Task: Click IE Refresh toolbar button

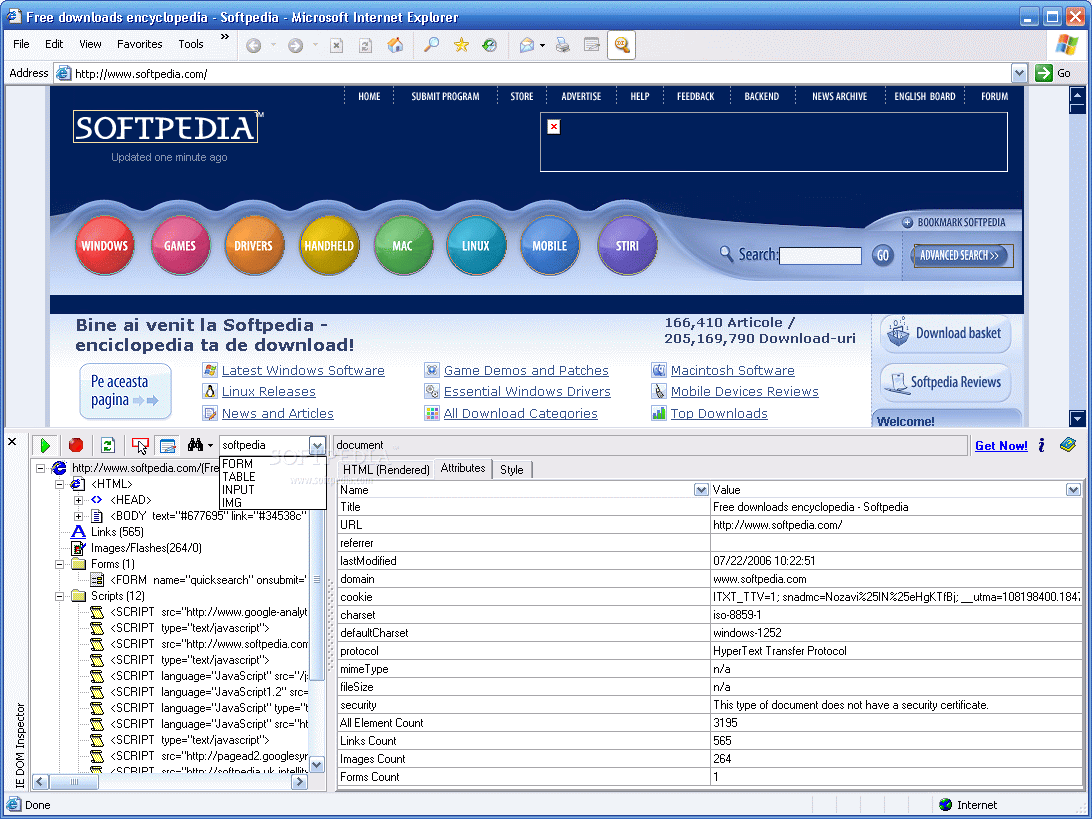Action: [x=365, y=45]
